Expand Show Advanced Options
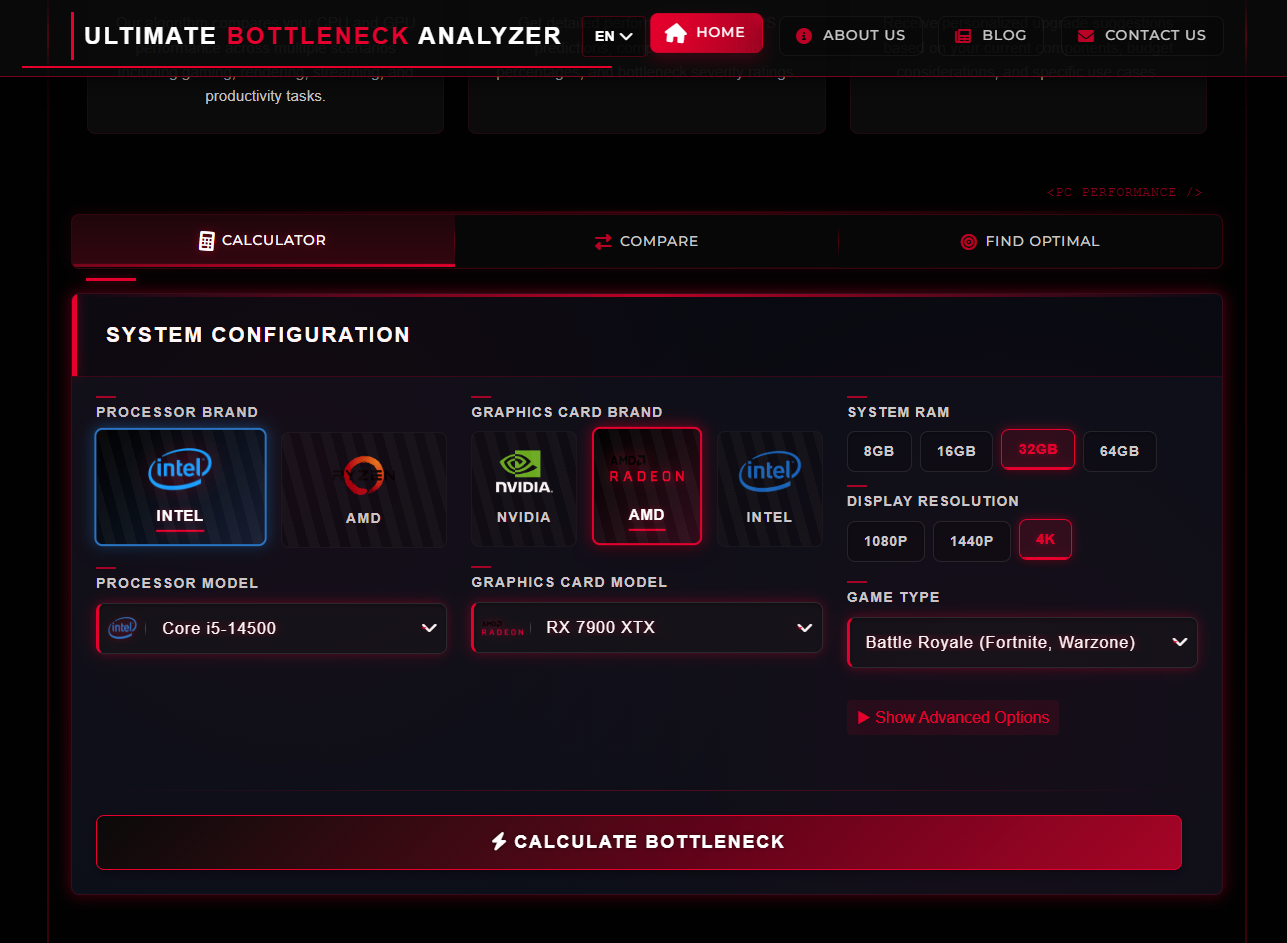Screen dimensions: 1287x943 (953, 717)
